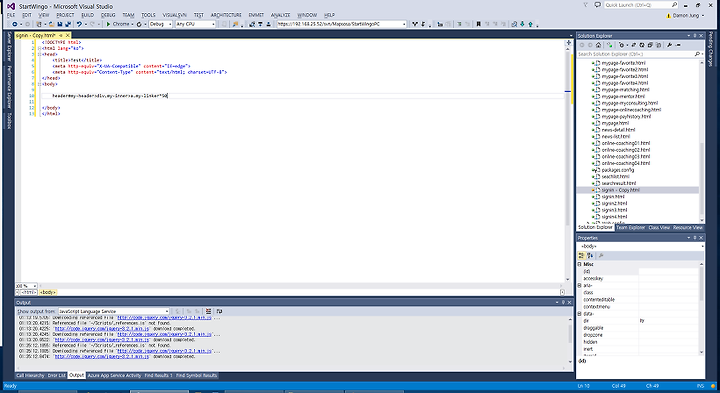Open the Debug configuration dropdown

click(170, 24)
